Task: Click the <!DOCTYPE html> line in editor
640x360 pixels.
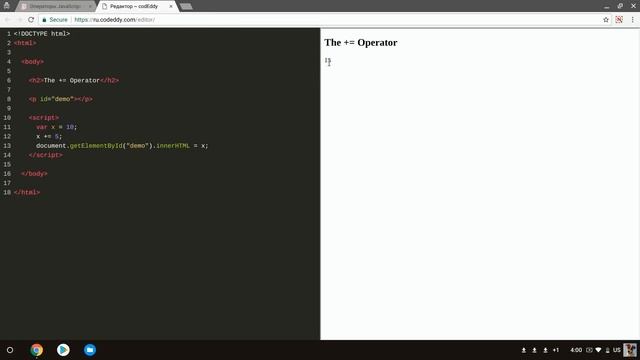Action: [x=42, y=33]
